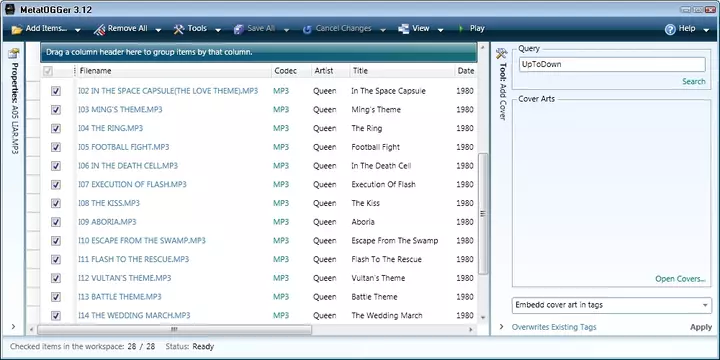Open the Properties panel sidebar icon

(14, 53)
